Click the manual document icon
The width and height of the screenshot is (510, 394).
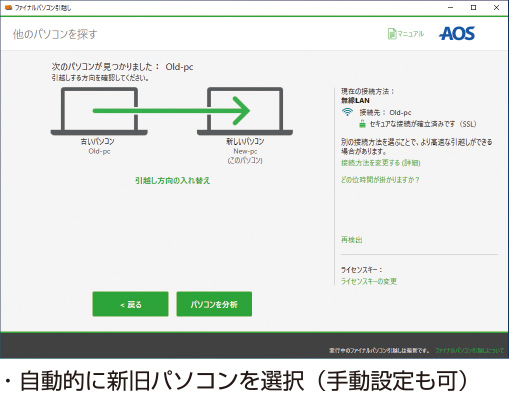click(x=392, y=34)
